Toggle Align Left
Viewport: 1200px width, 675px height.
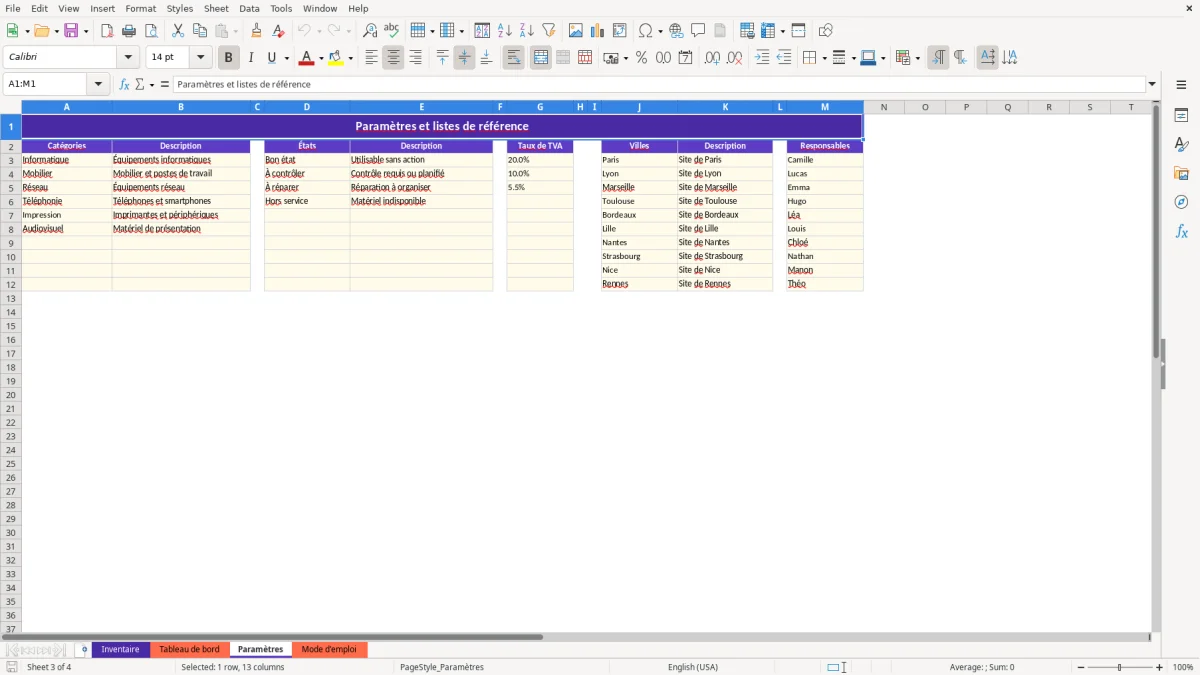[371, 58]
